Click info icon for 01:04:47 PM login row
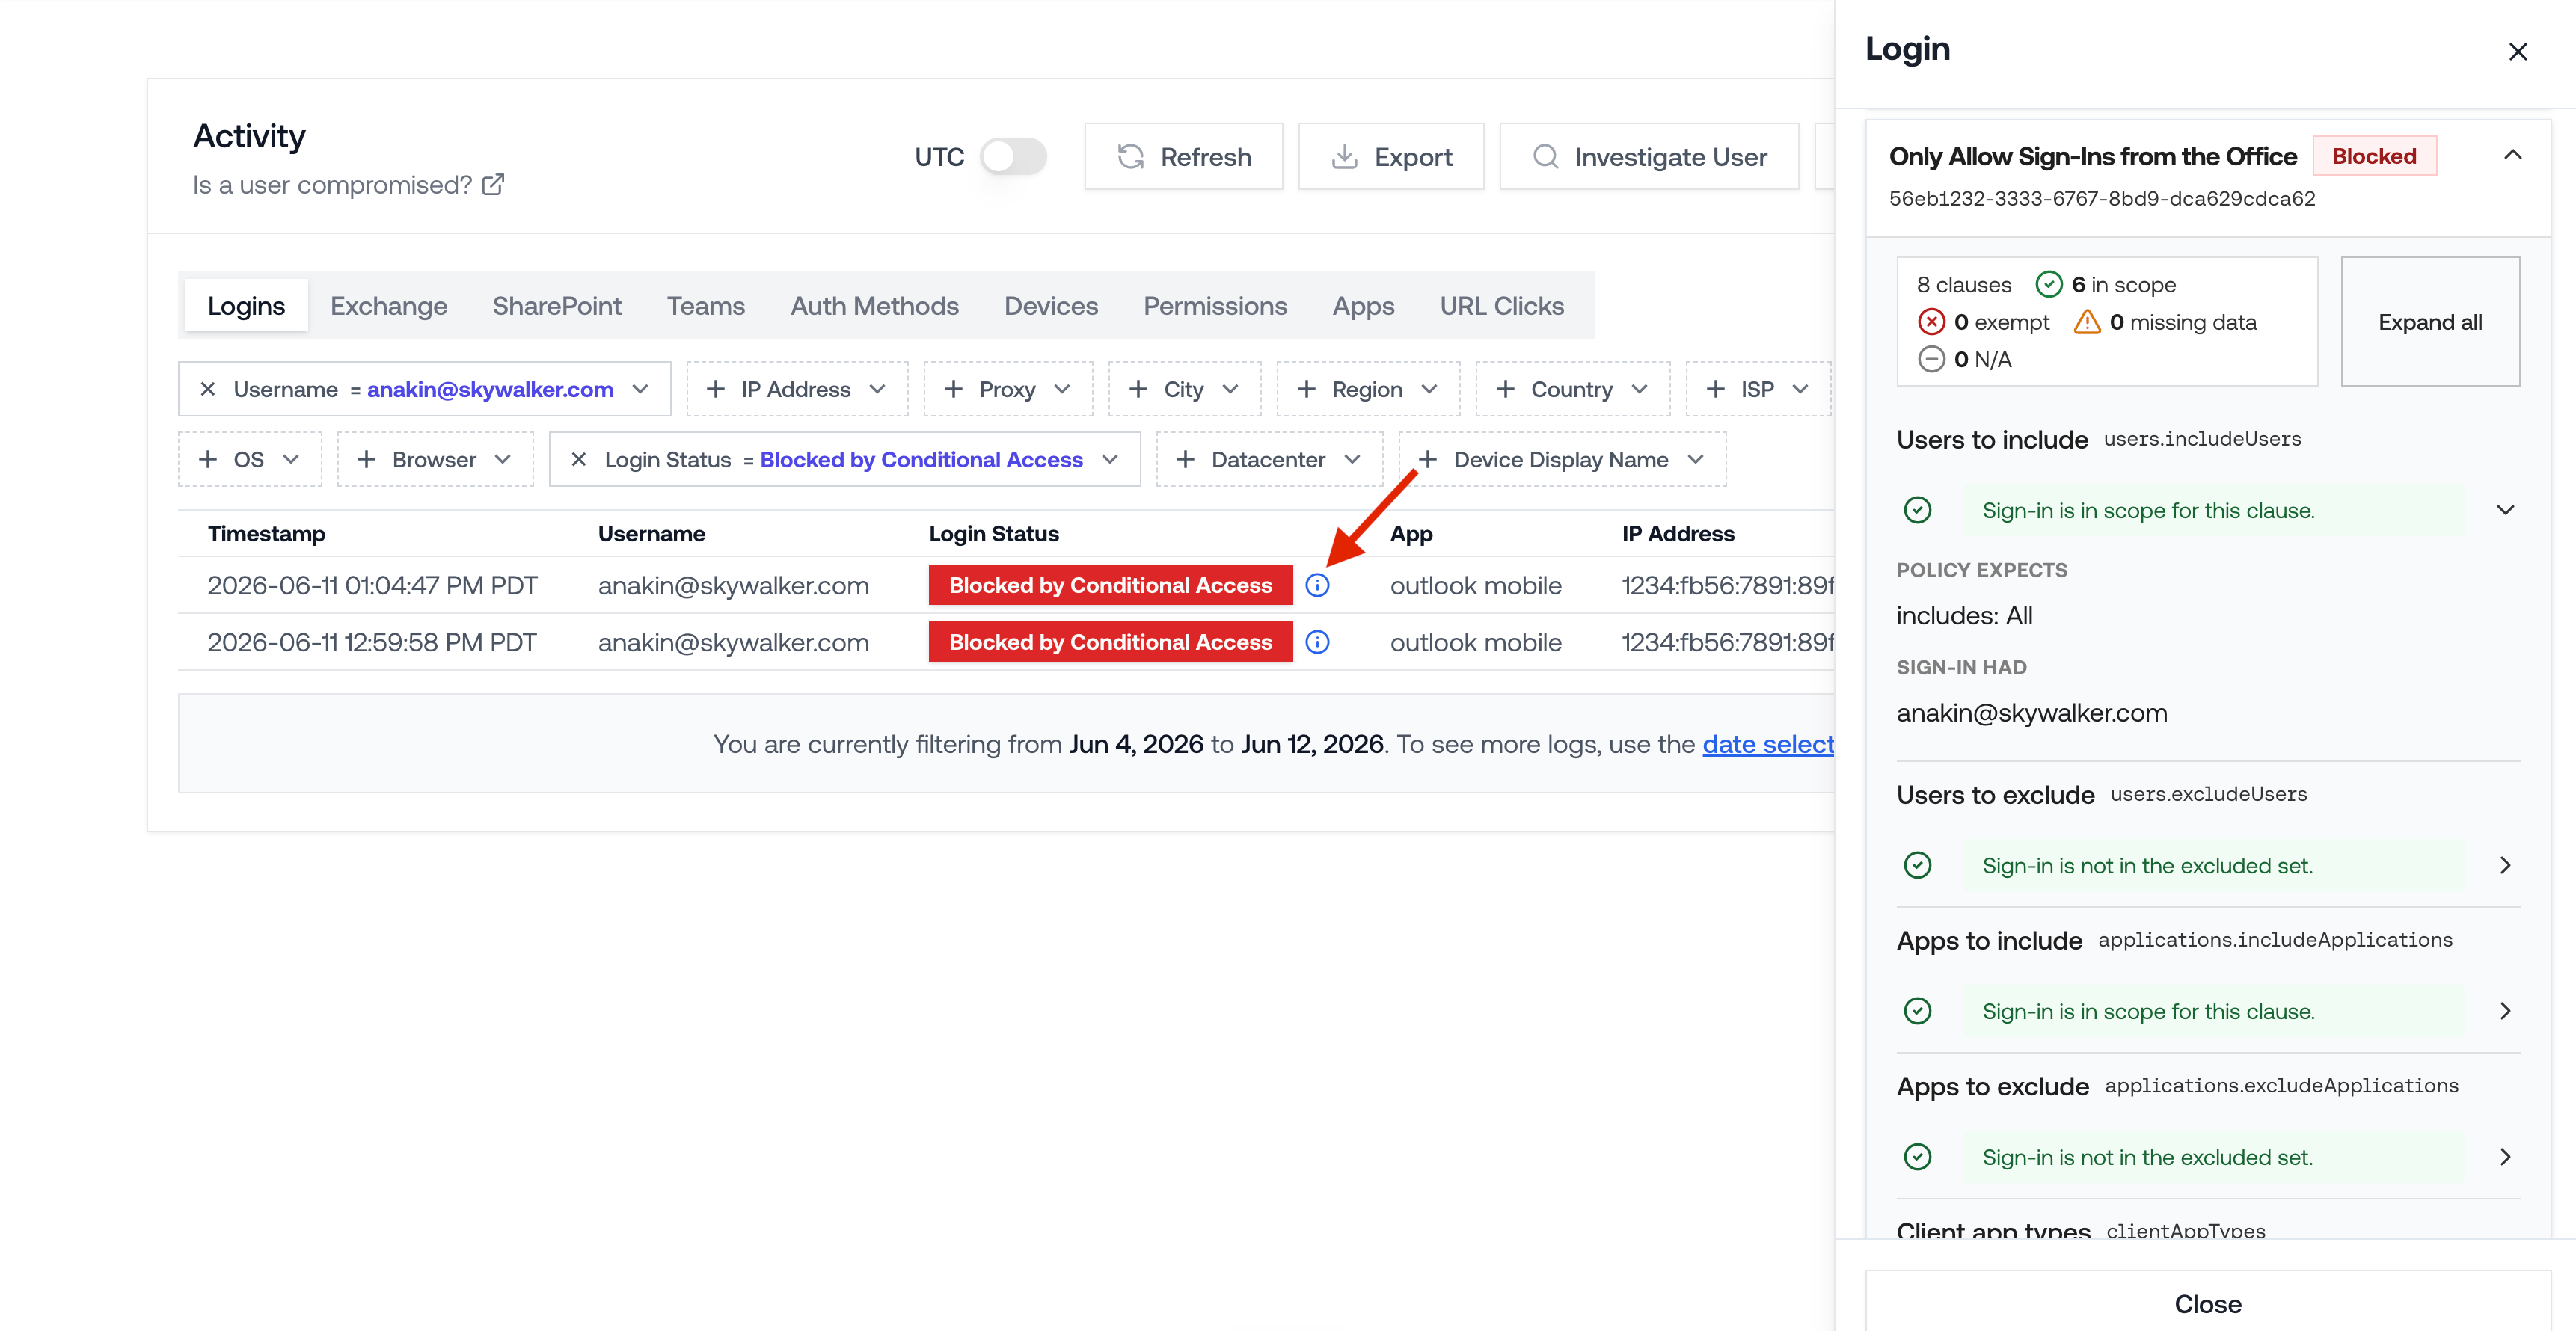This screenshot has width=2576, height=1331. 1317,585
